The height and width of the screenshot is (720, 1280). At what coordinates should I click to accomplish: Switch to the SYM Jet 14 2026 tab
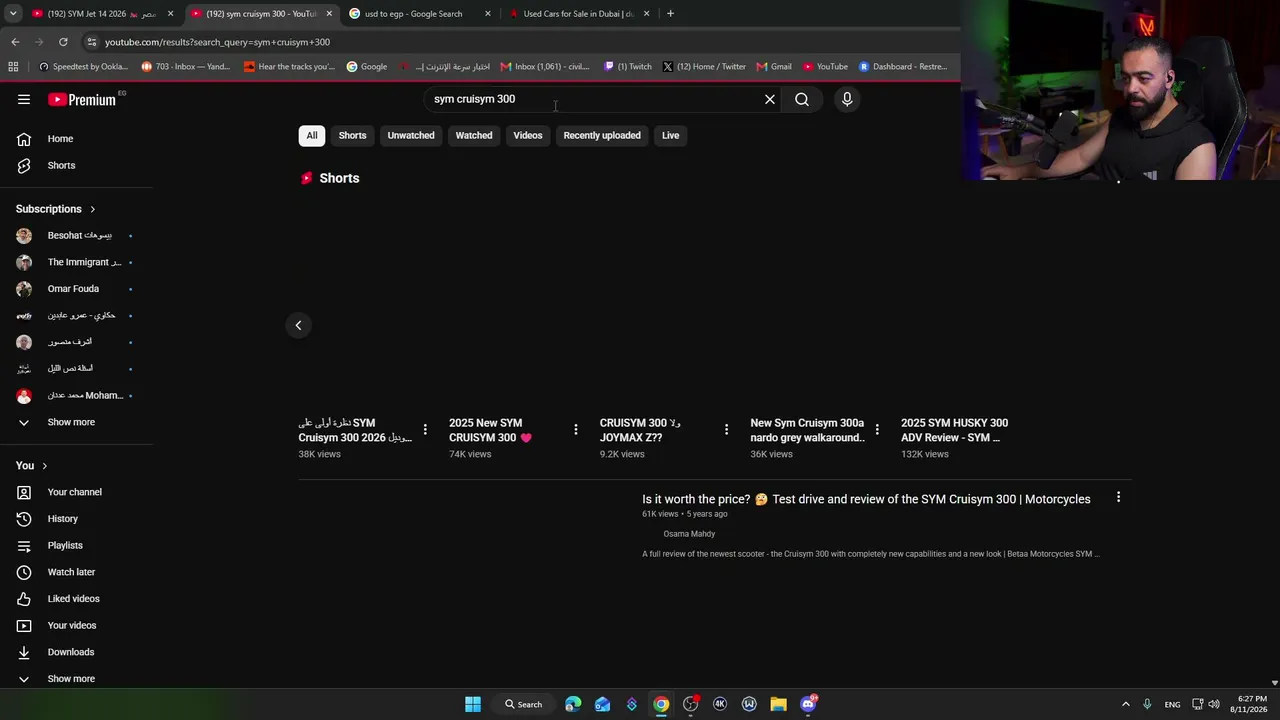[101, 14]
